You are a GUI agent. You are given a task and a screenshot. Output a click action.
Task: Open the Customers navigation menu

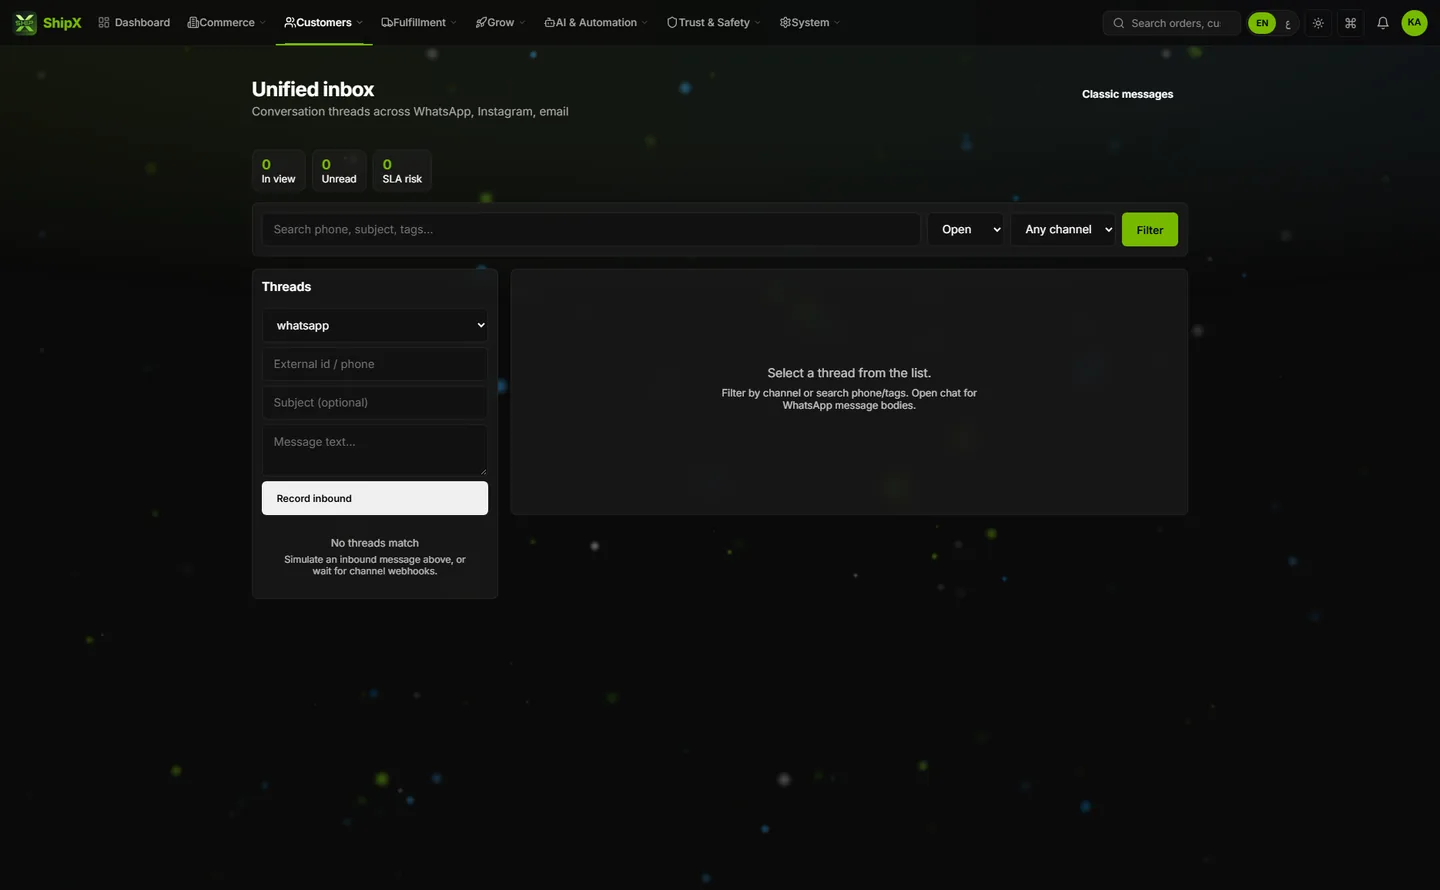pyautogui.click(x=324, y=23)
